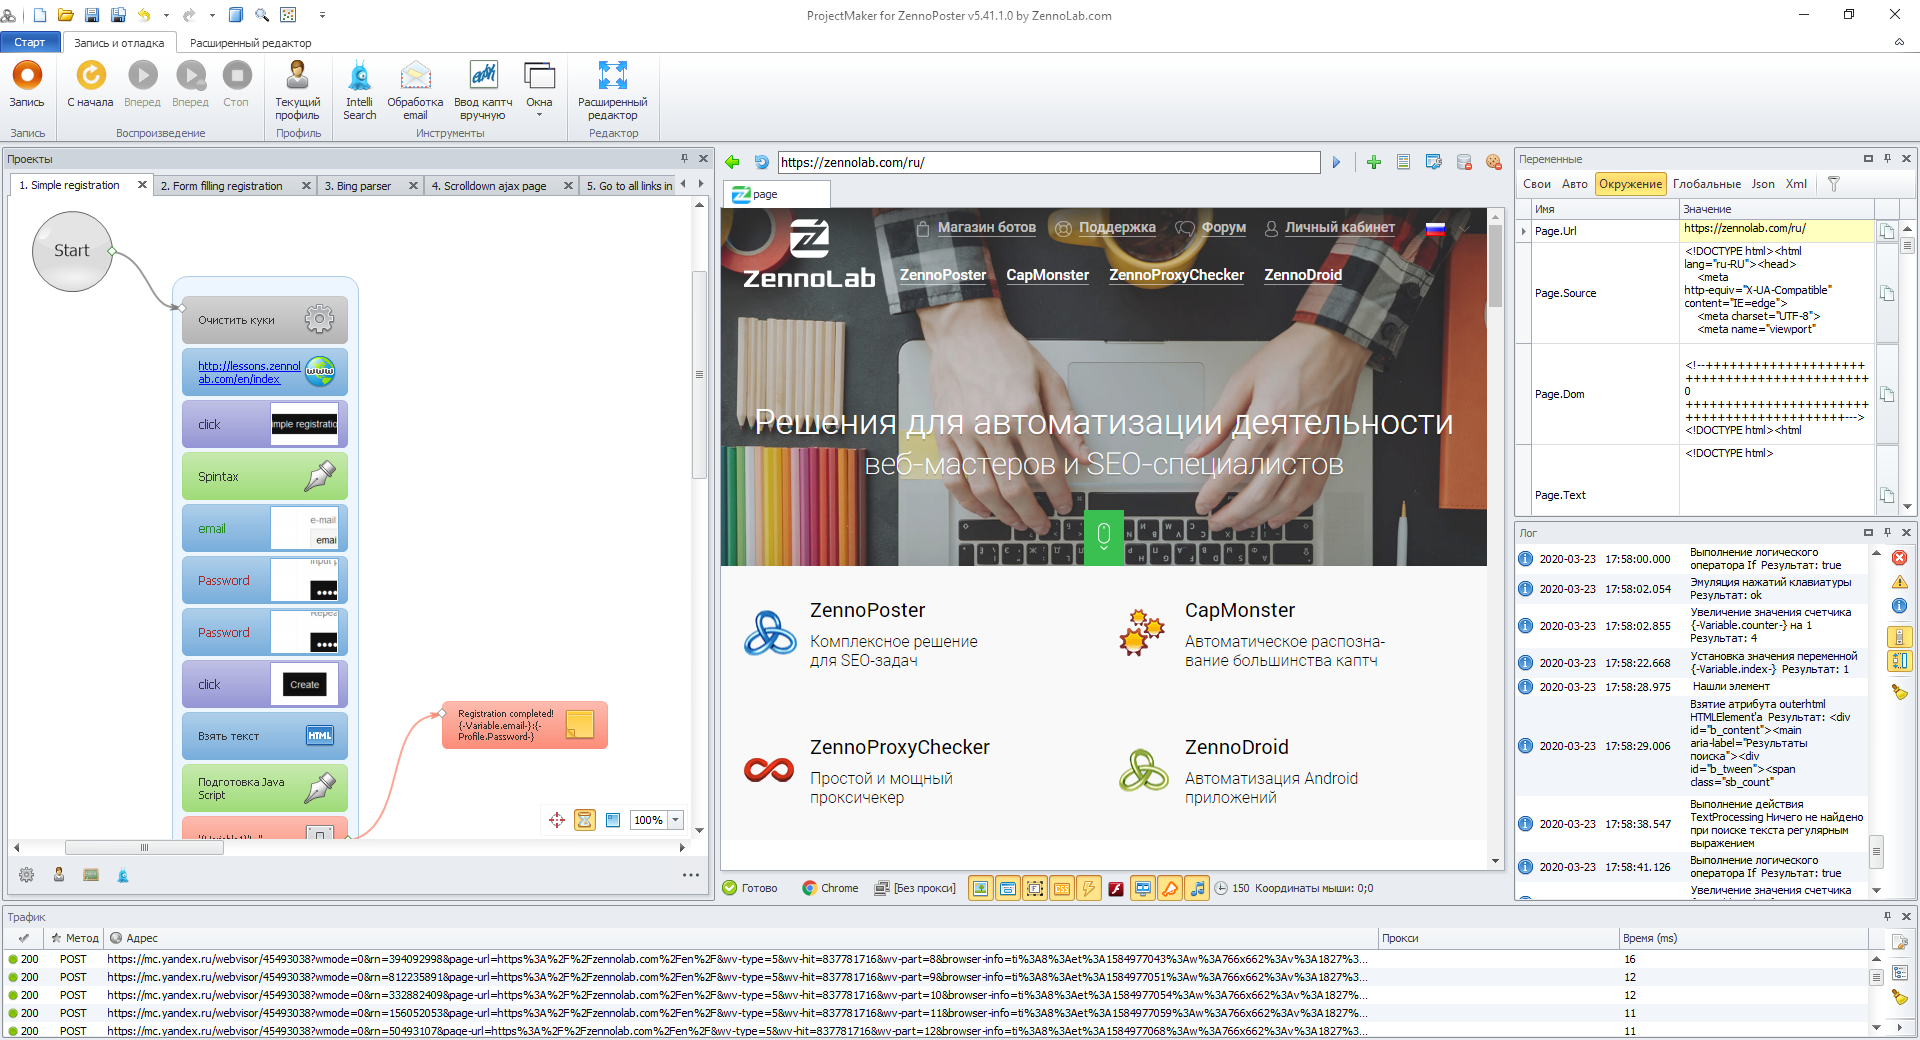Click the clear cookies icon in browser toolbar
This screenshot has height=1040, width=1920.
(x=1493, y=162)
